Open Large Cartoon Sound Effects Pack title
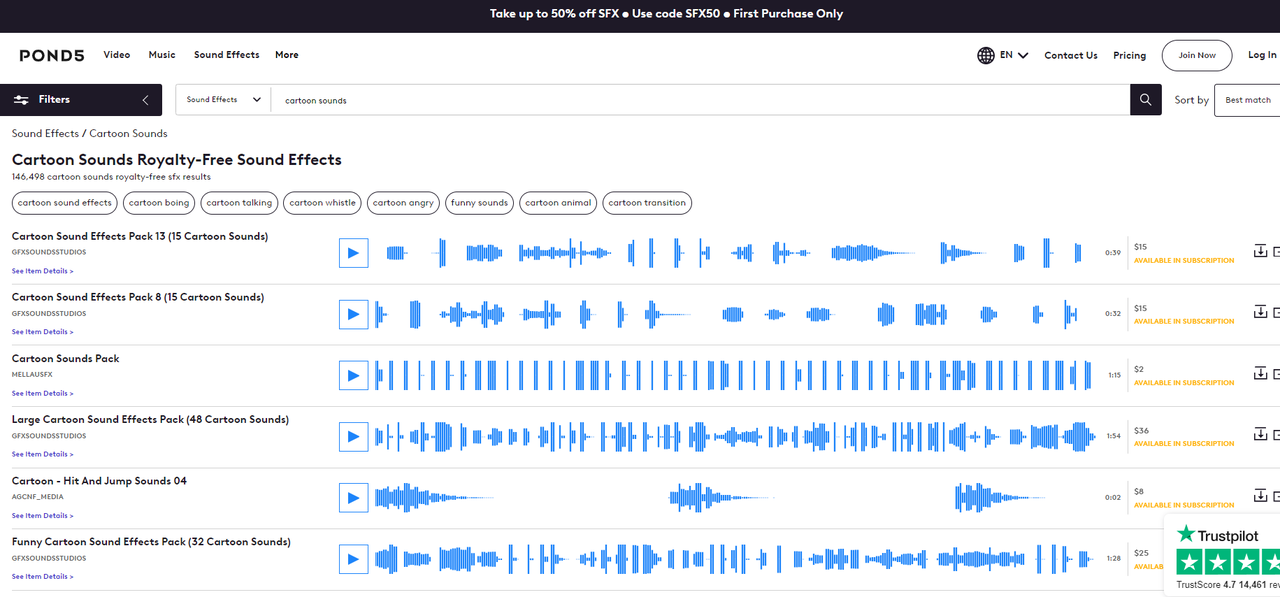The height and width of the screenshot is (597, 1280). coord(150,420)
